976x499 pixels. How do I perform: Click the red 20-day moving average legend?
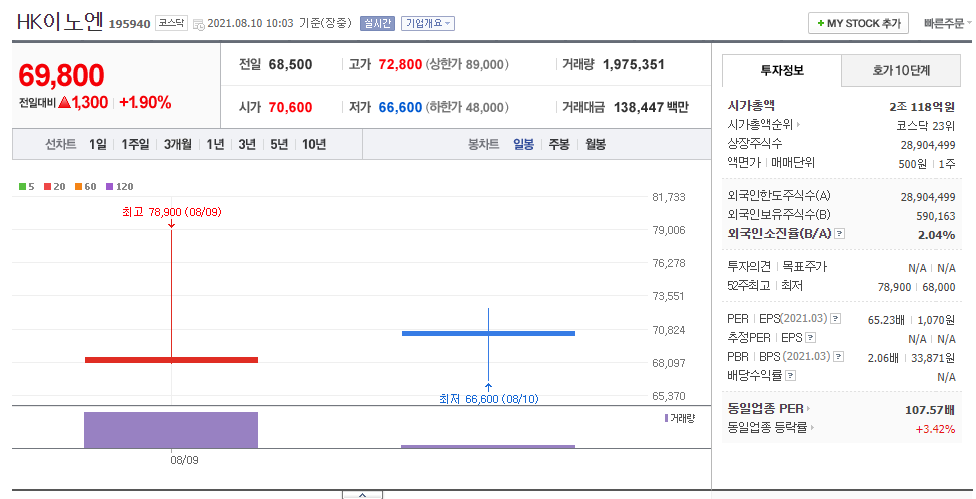55,187
